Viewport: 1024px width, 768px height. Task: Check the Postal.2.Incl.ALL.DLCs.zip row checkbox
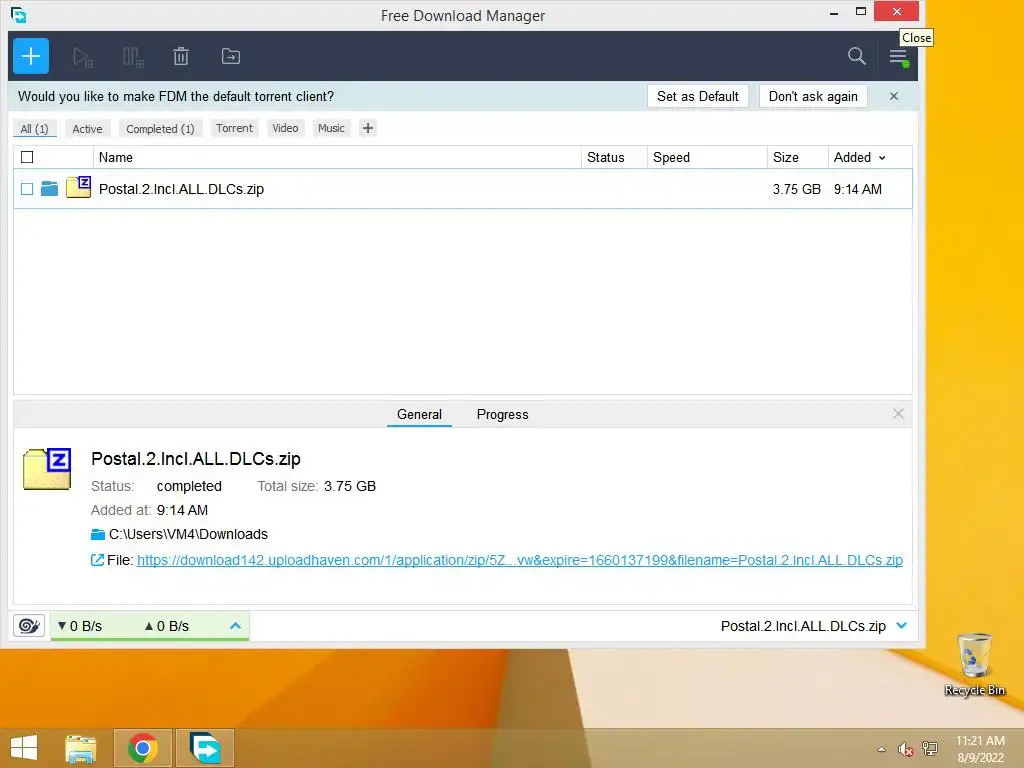(27, 189)
